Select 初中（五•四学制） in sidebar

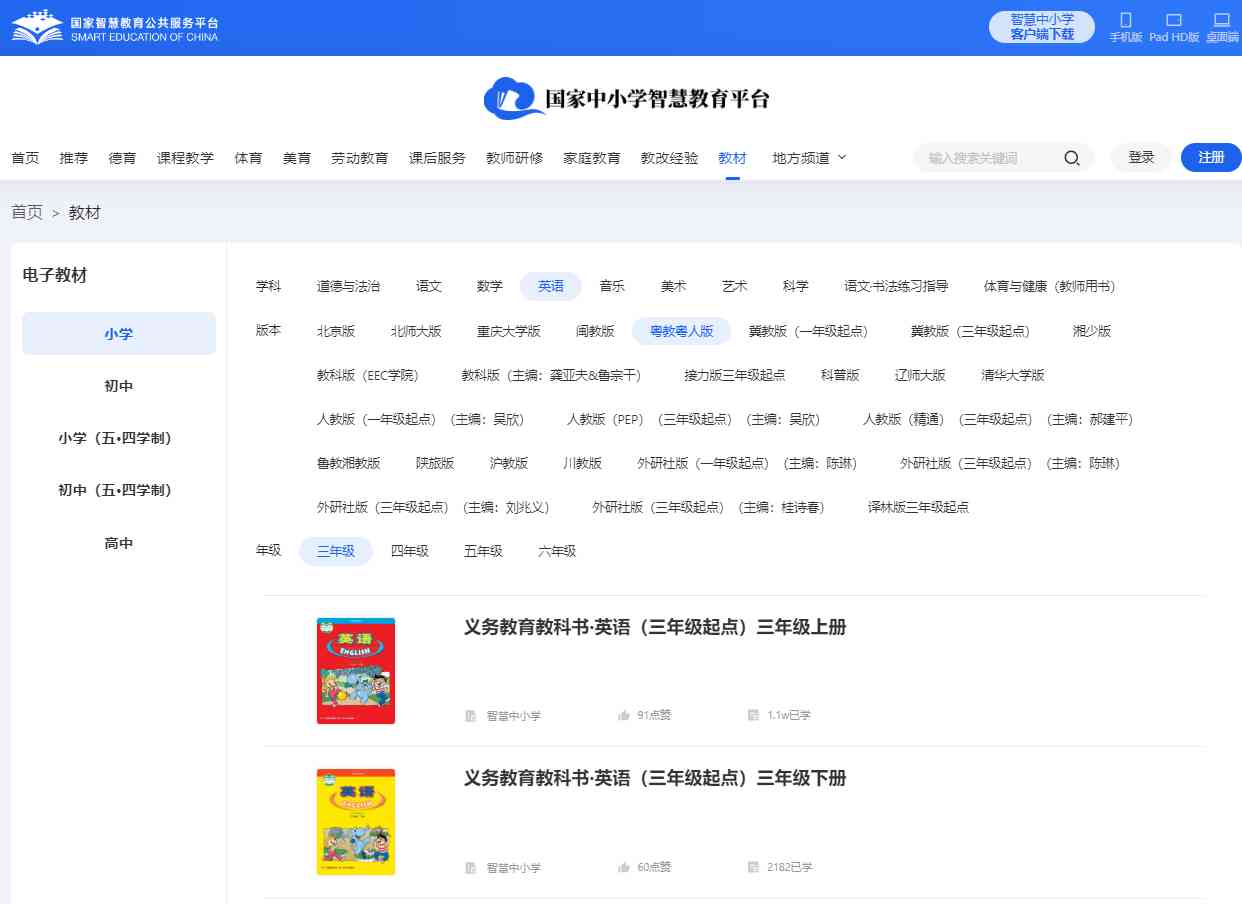(x=119, y=490)
